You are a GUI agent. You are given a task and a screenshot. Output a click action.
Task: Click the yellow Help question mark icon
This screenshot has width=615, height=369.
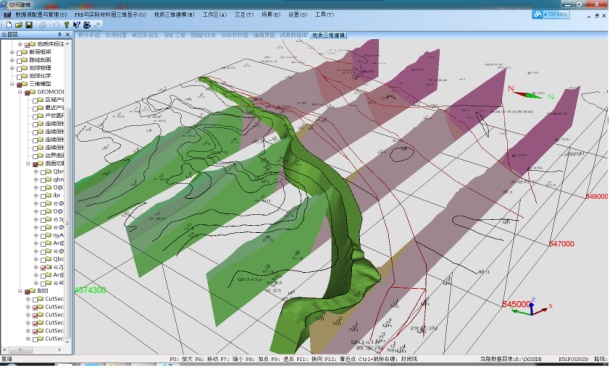pyautogui.click(x=66, y=25)
